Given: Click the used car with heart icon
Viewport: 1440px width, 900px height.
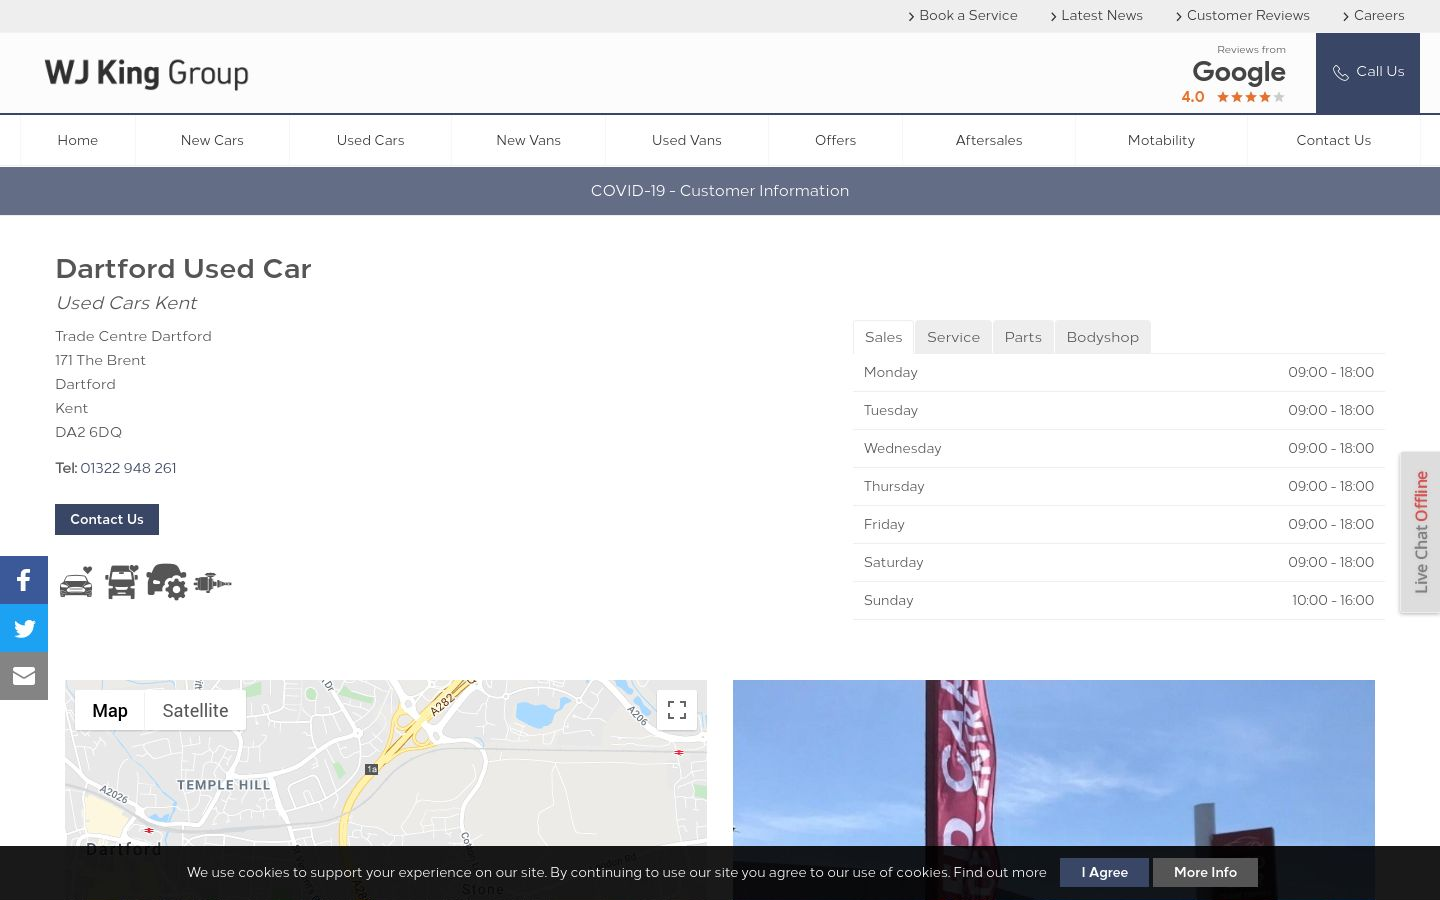Looking at the screenshot, I should pyautogui.click(x=76, y=582).
